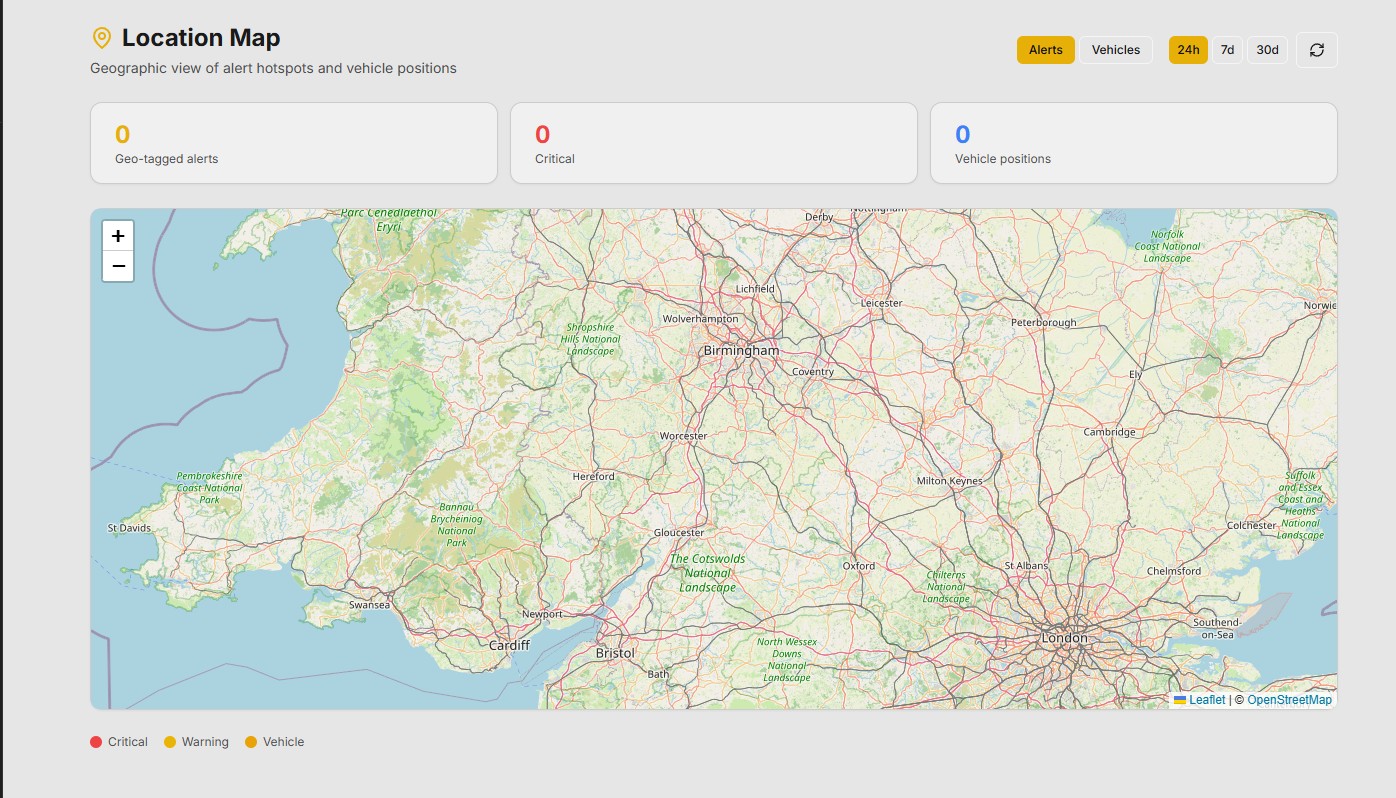Click the Worcester label on the map
The height and width of the screenshot is (798, 1396).
click(684, 436)
